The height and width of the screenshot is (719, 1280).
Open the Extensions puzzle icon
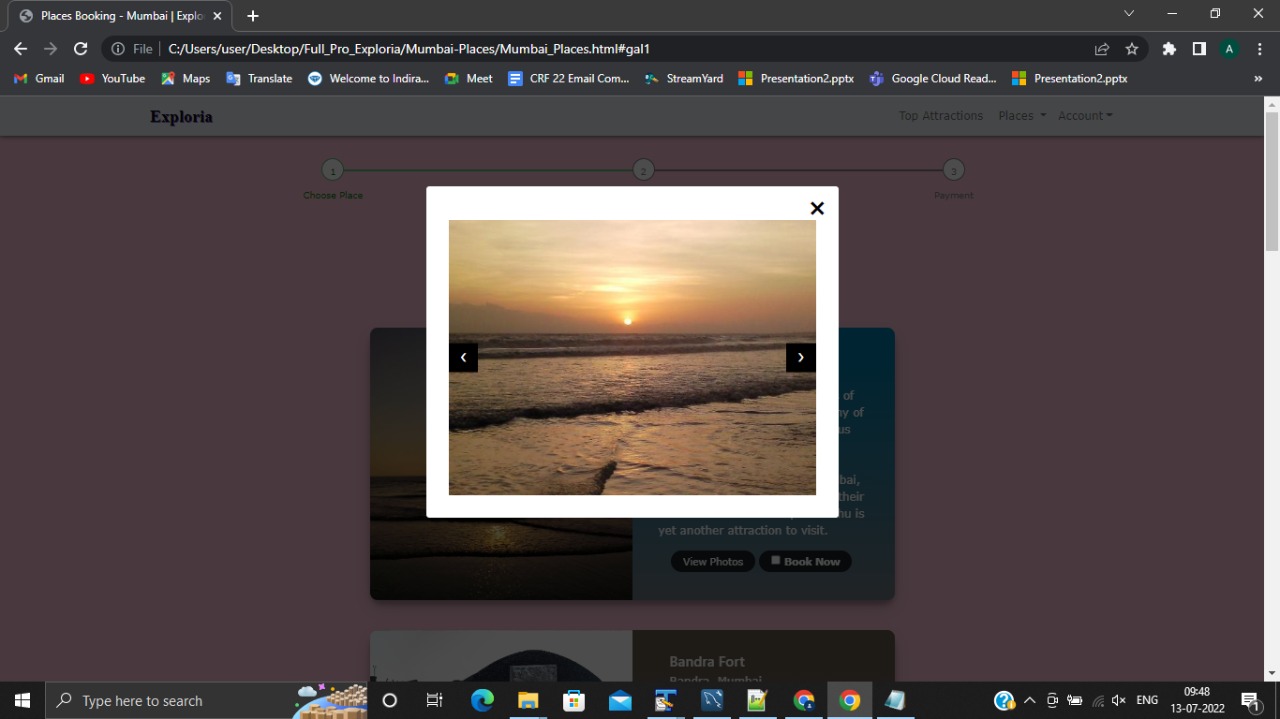click(x=1169, y=49)
